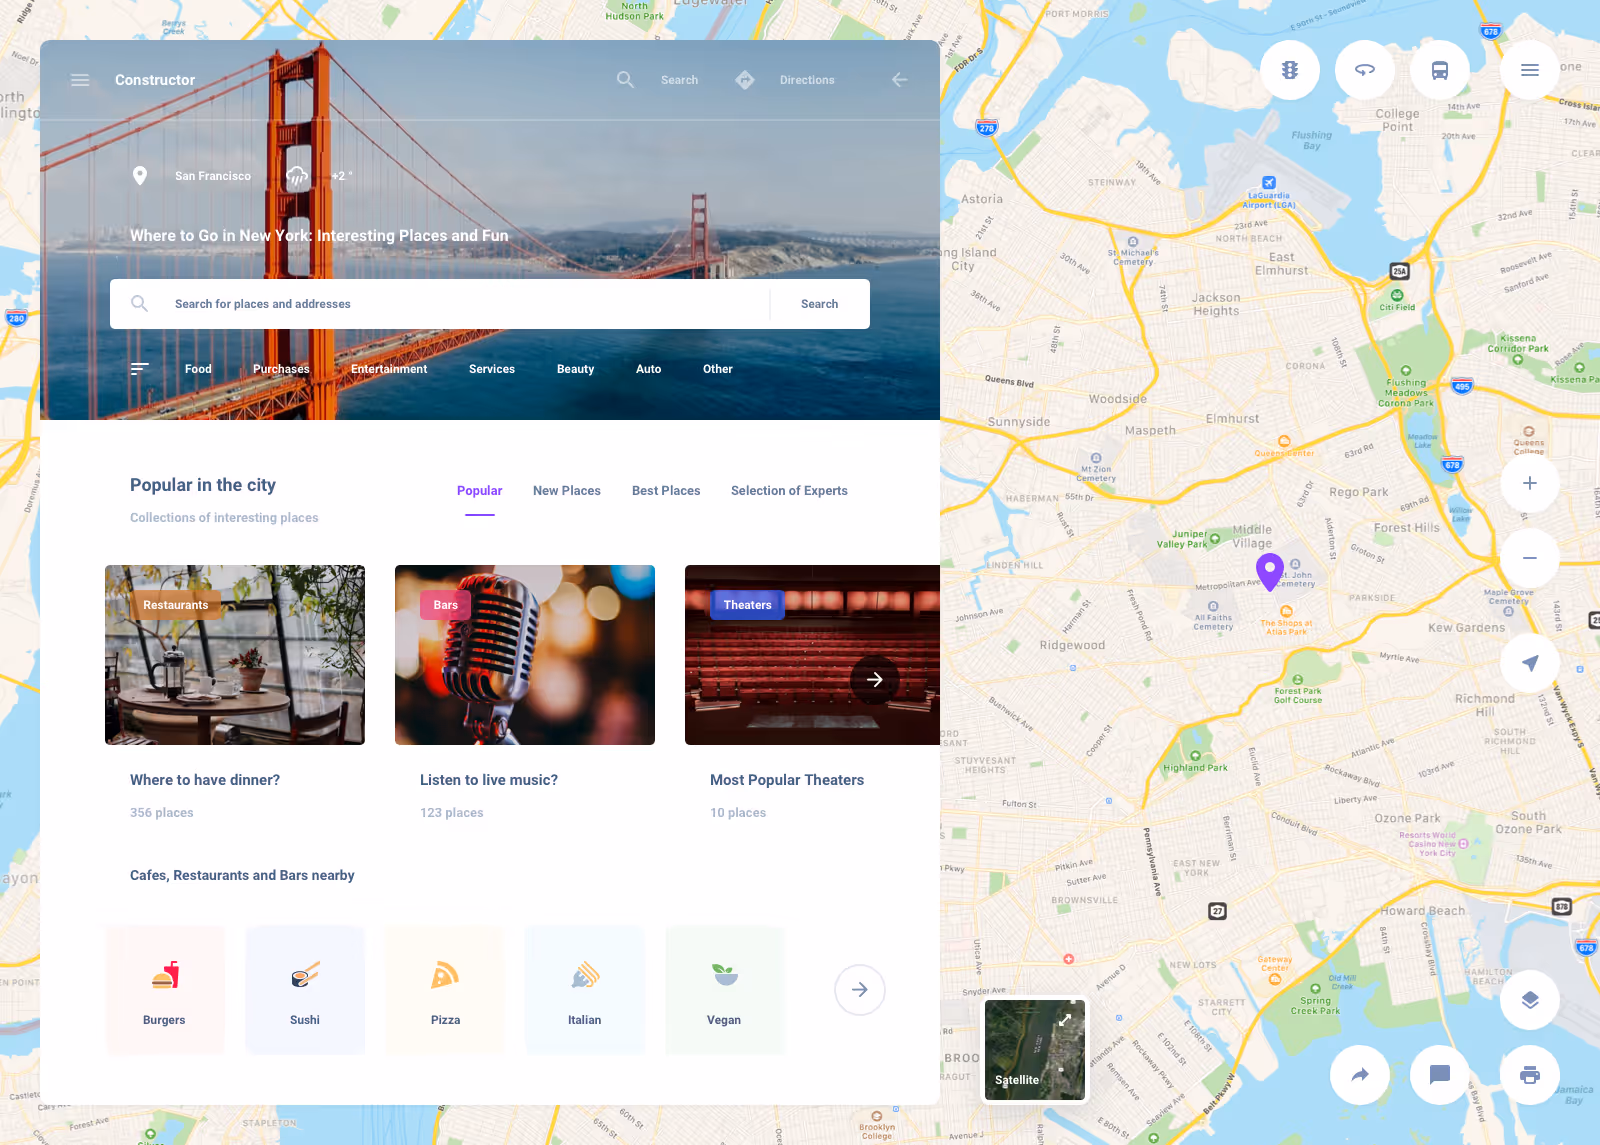Show traffic conditions on the map
Screen dimensions: 1600x1145
pyautogui.click(x=1289, y=70)
